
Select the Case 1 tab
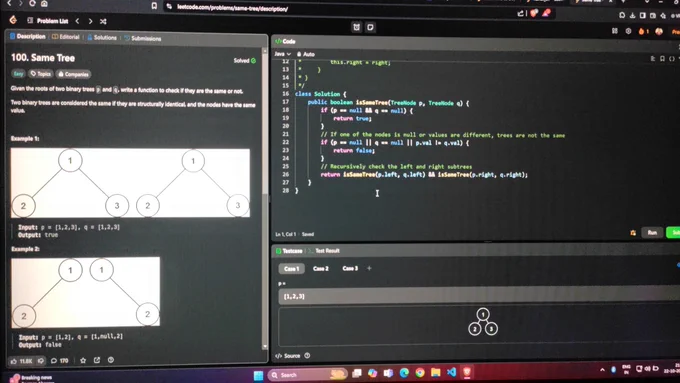pos(291,269)
